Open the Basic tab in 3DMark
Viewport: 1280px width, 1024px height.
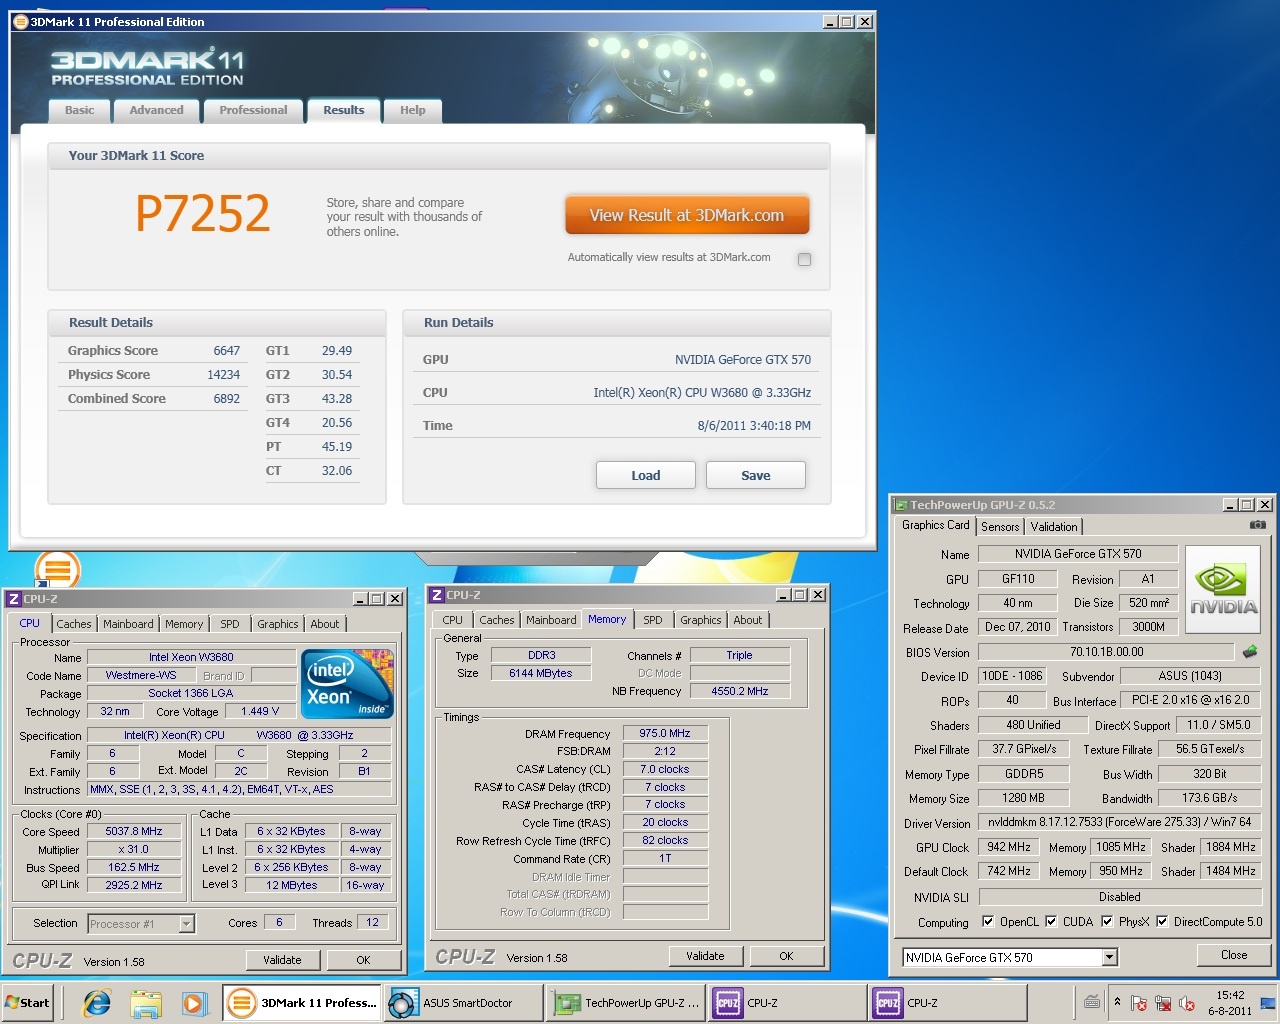click(x=80, y=110)
